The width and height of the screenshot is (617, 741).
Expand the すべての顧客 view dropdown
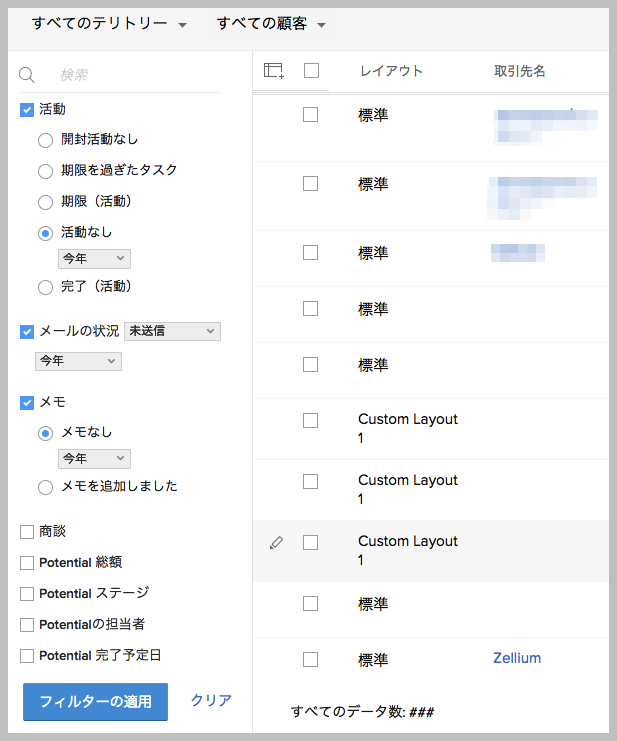[x=271, y=23]
